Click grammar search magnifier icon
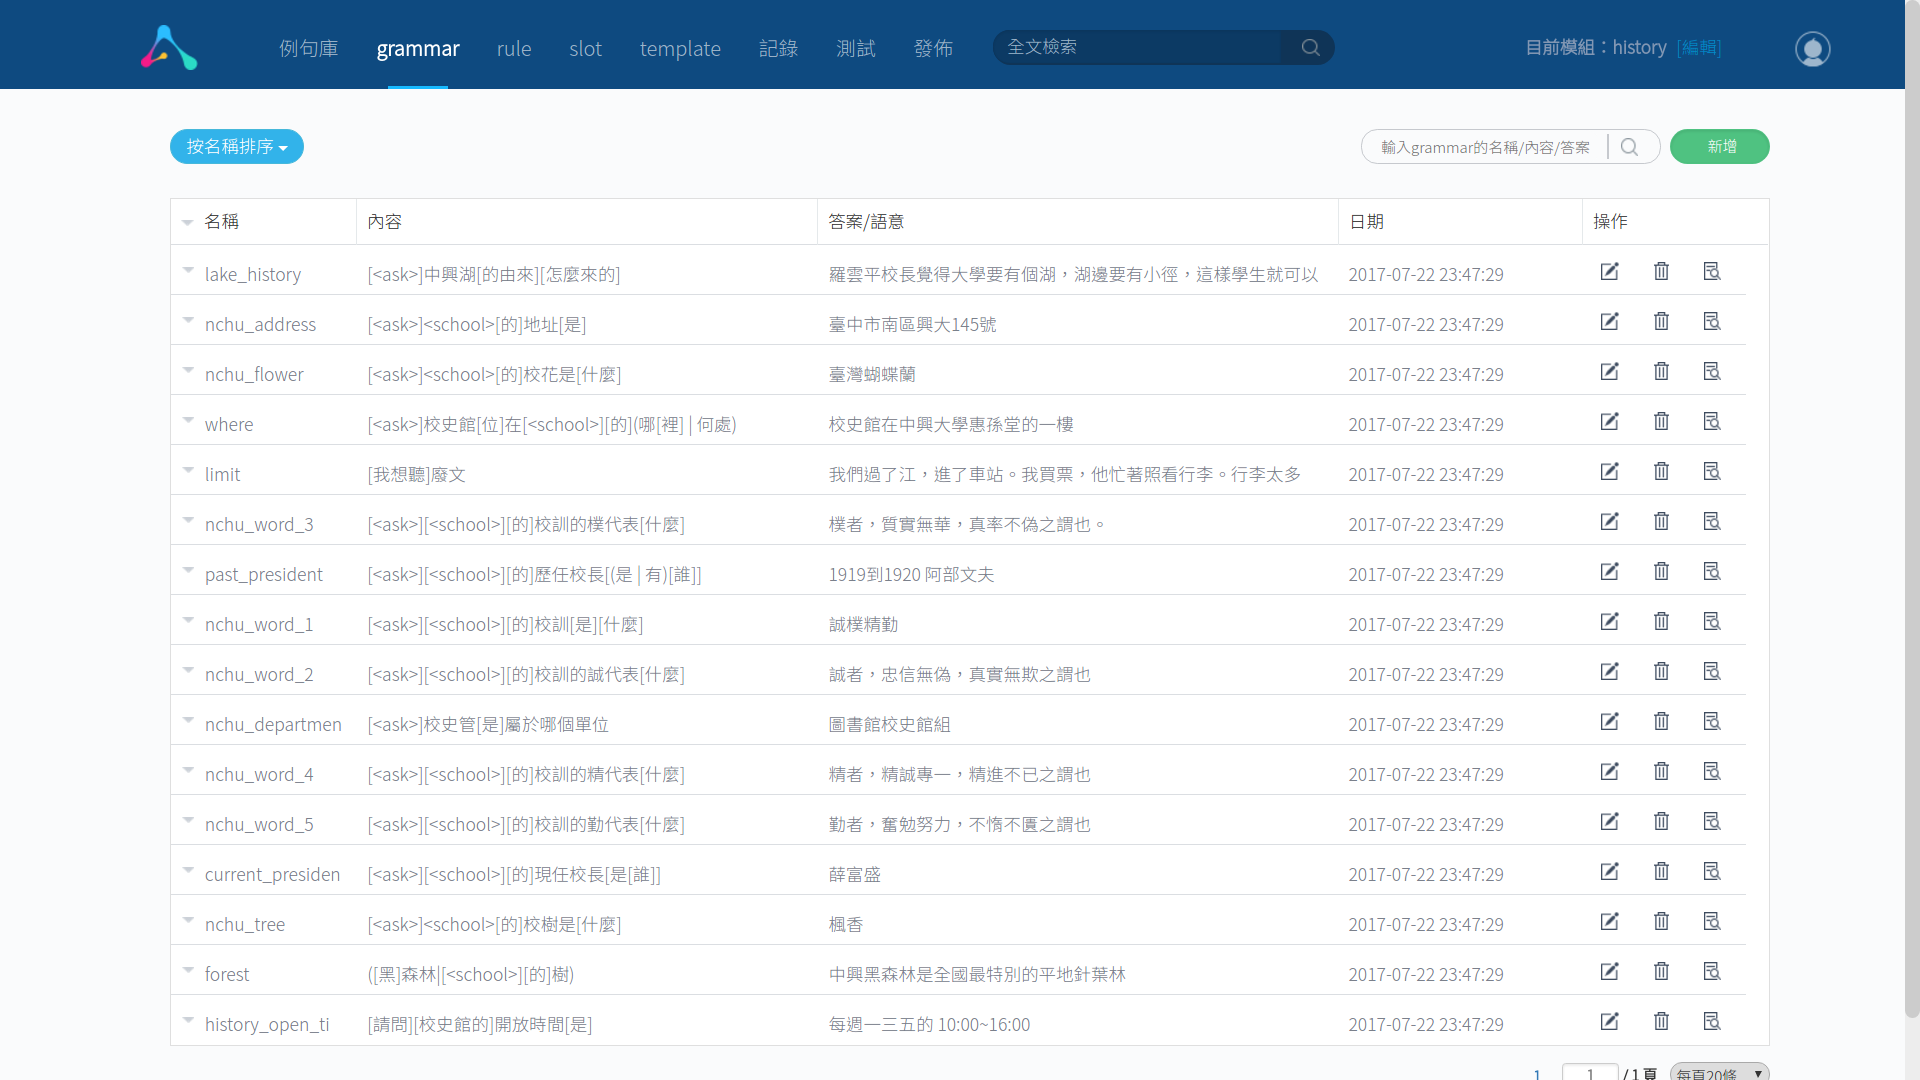 pyautogui.click(x=1629, y=147)
